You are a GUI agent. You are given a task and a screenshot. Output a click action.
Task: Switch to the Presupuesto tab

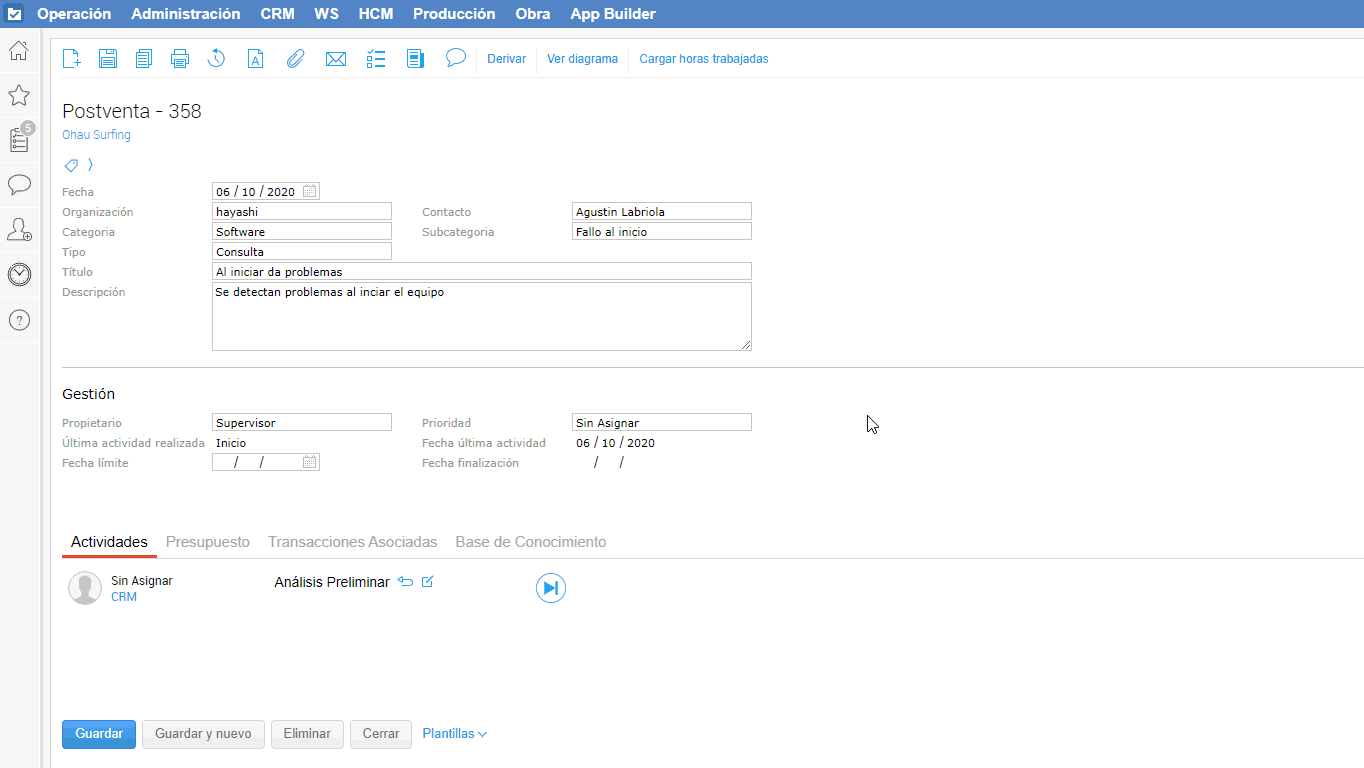(208, 542)
